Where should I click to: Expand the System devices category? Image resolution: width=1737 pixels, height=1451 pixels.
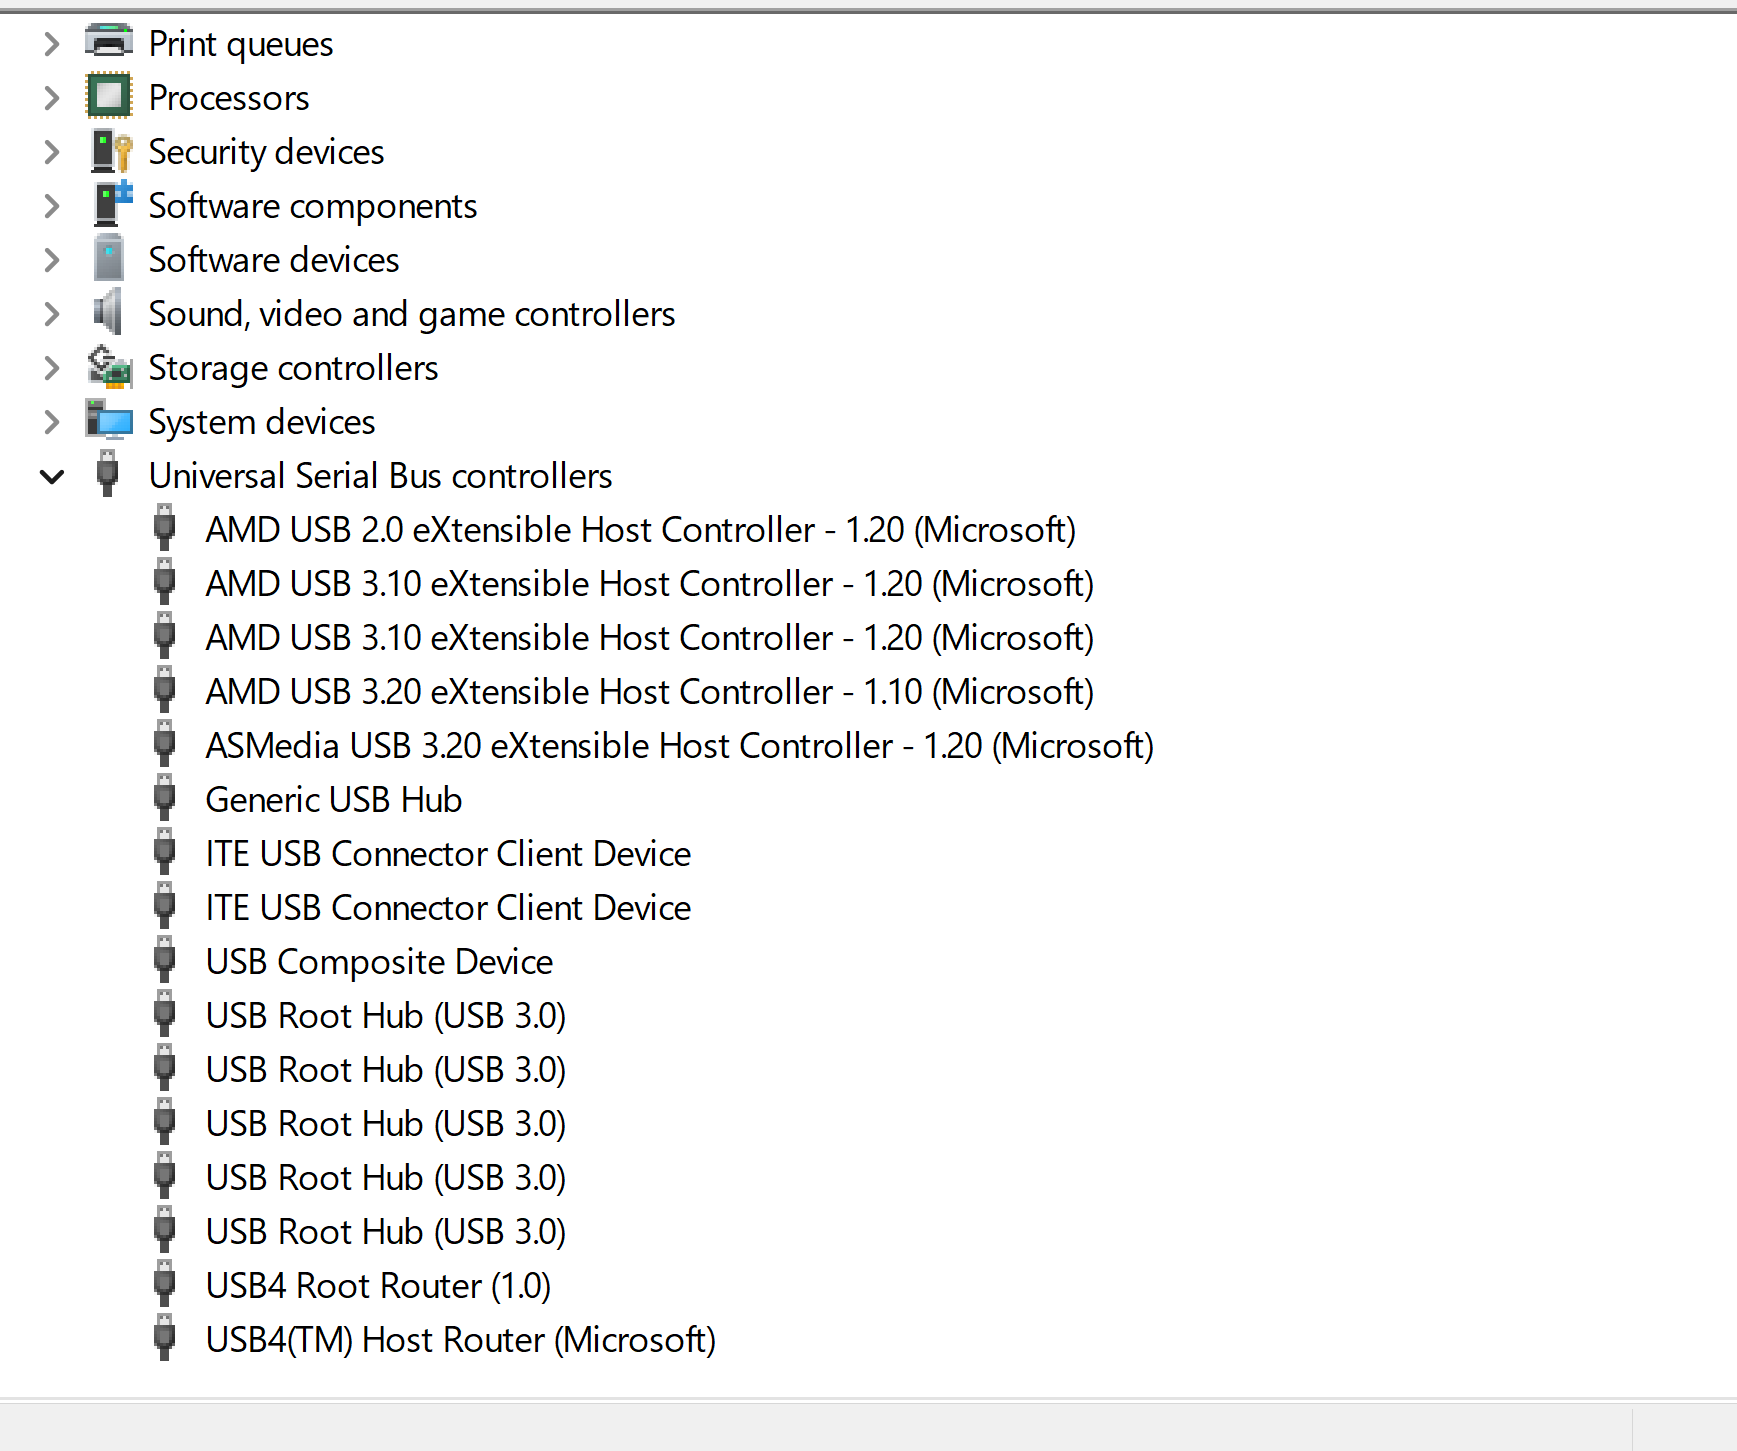[x=52, y=422]
